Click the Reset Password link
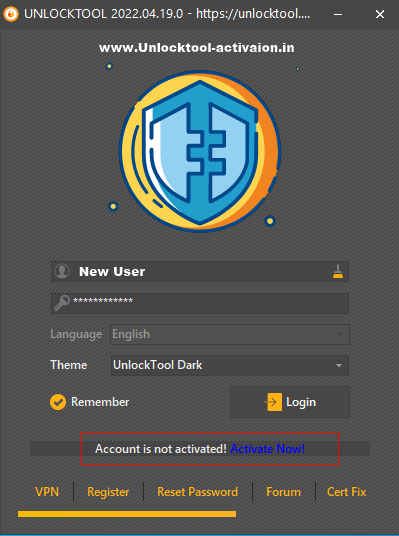The height and width of the screenshot is (536, 399). pos(197,492)
